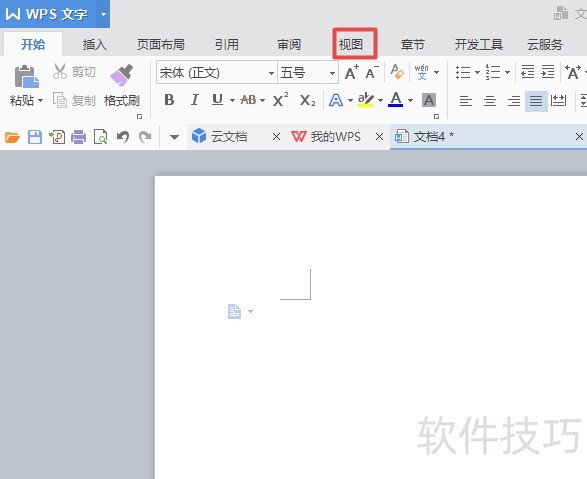Click the Undo arrow icon
The image size is (587, 479).
point(122,137)
